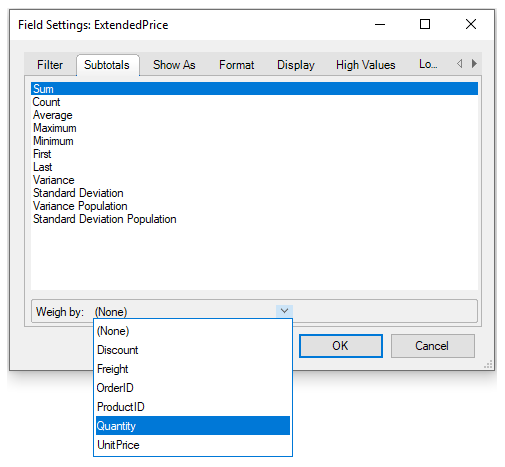Minimize the Field Settings window
Image resolution: width=505 pixels, height=467 pixels.
point(380,24)
